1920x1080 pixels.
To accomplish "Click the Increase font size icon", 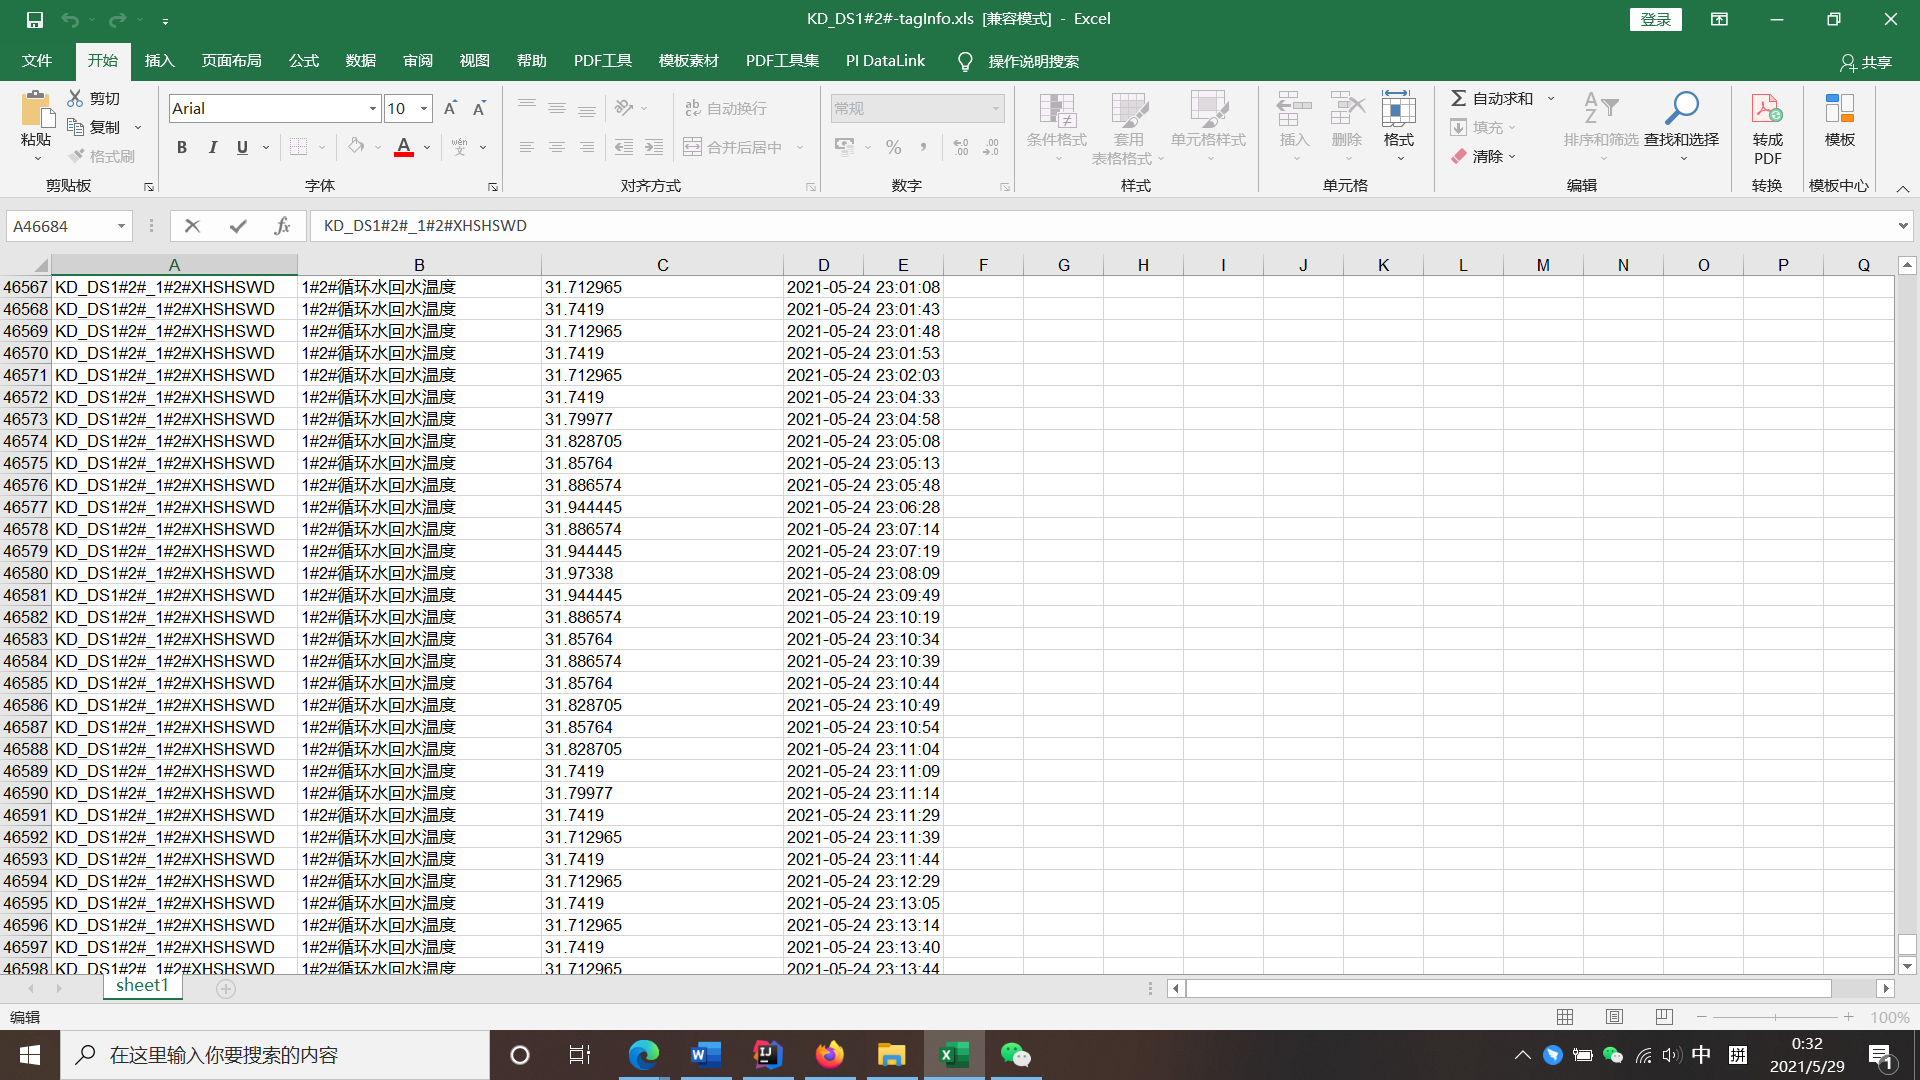I will [x=450, y=108].
